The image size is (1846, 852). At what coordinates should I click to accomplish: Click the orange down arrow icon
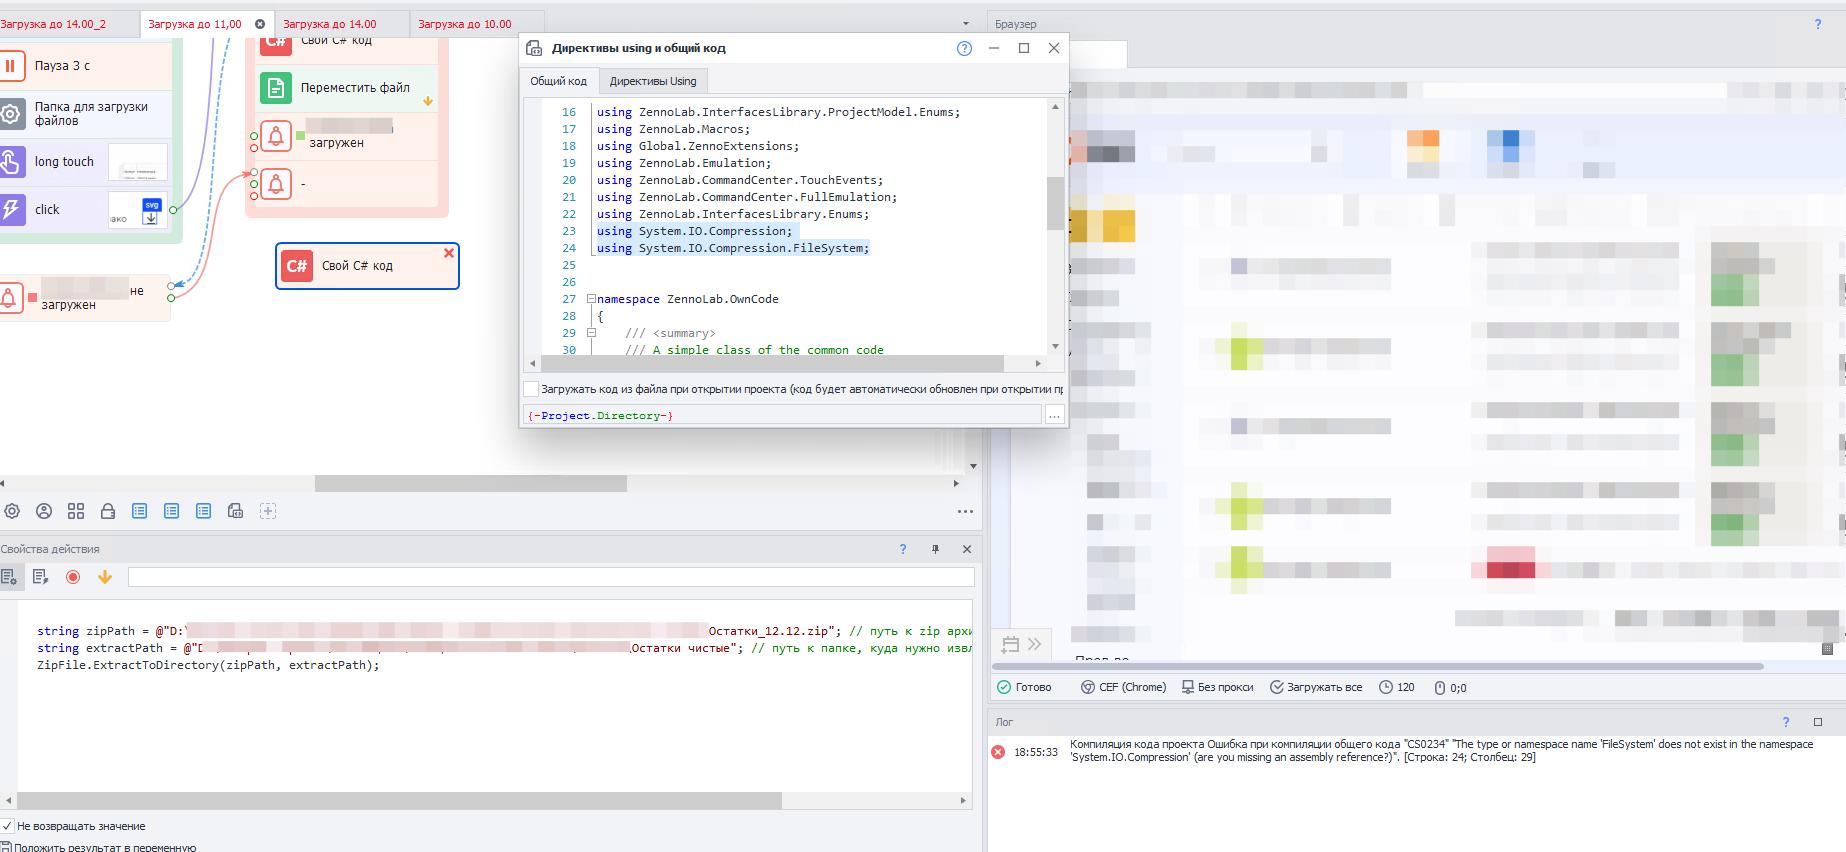(x=105, y=577)
